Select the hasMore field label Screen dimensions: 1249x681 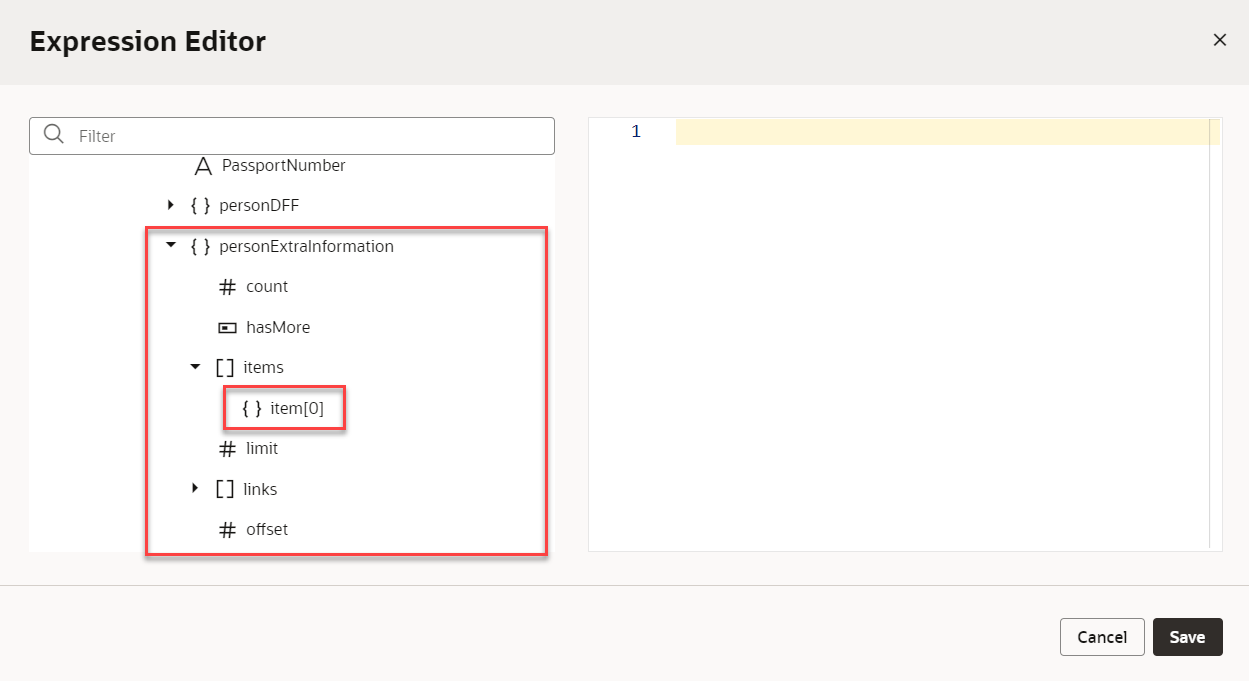278,328
